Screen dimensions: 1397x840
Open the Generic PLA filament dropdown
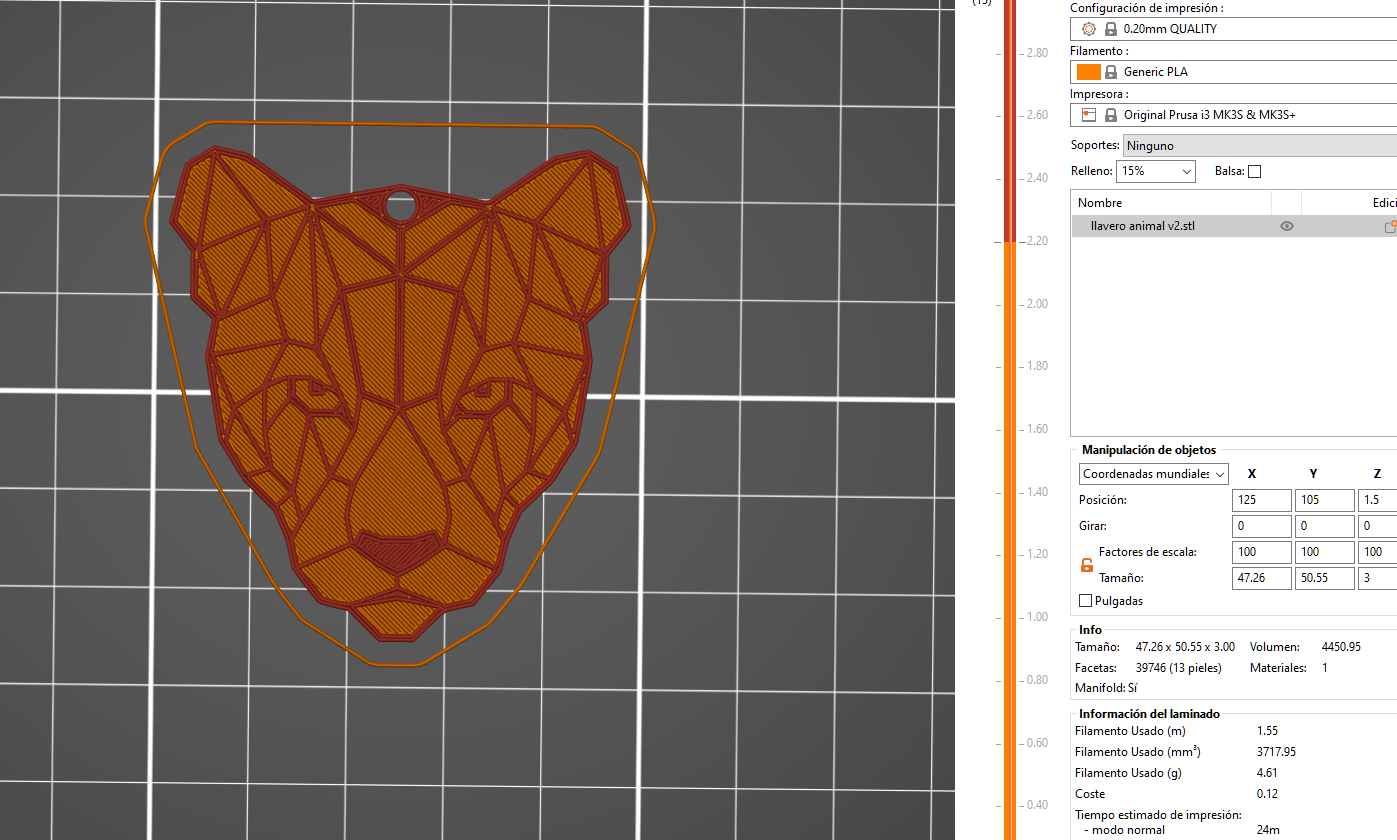tap(1233, 72)
